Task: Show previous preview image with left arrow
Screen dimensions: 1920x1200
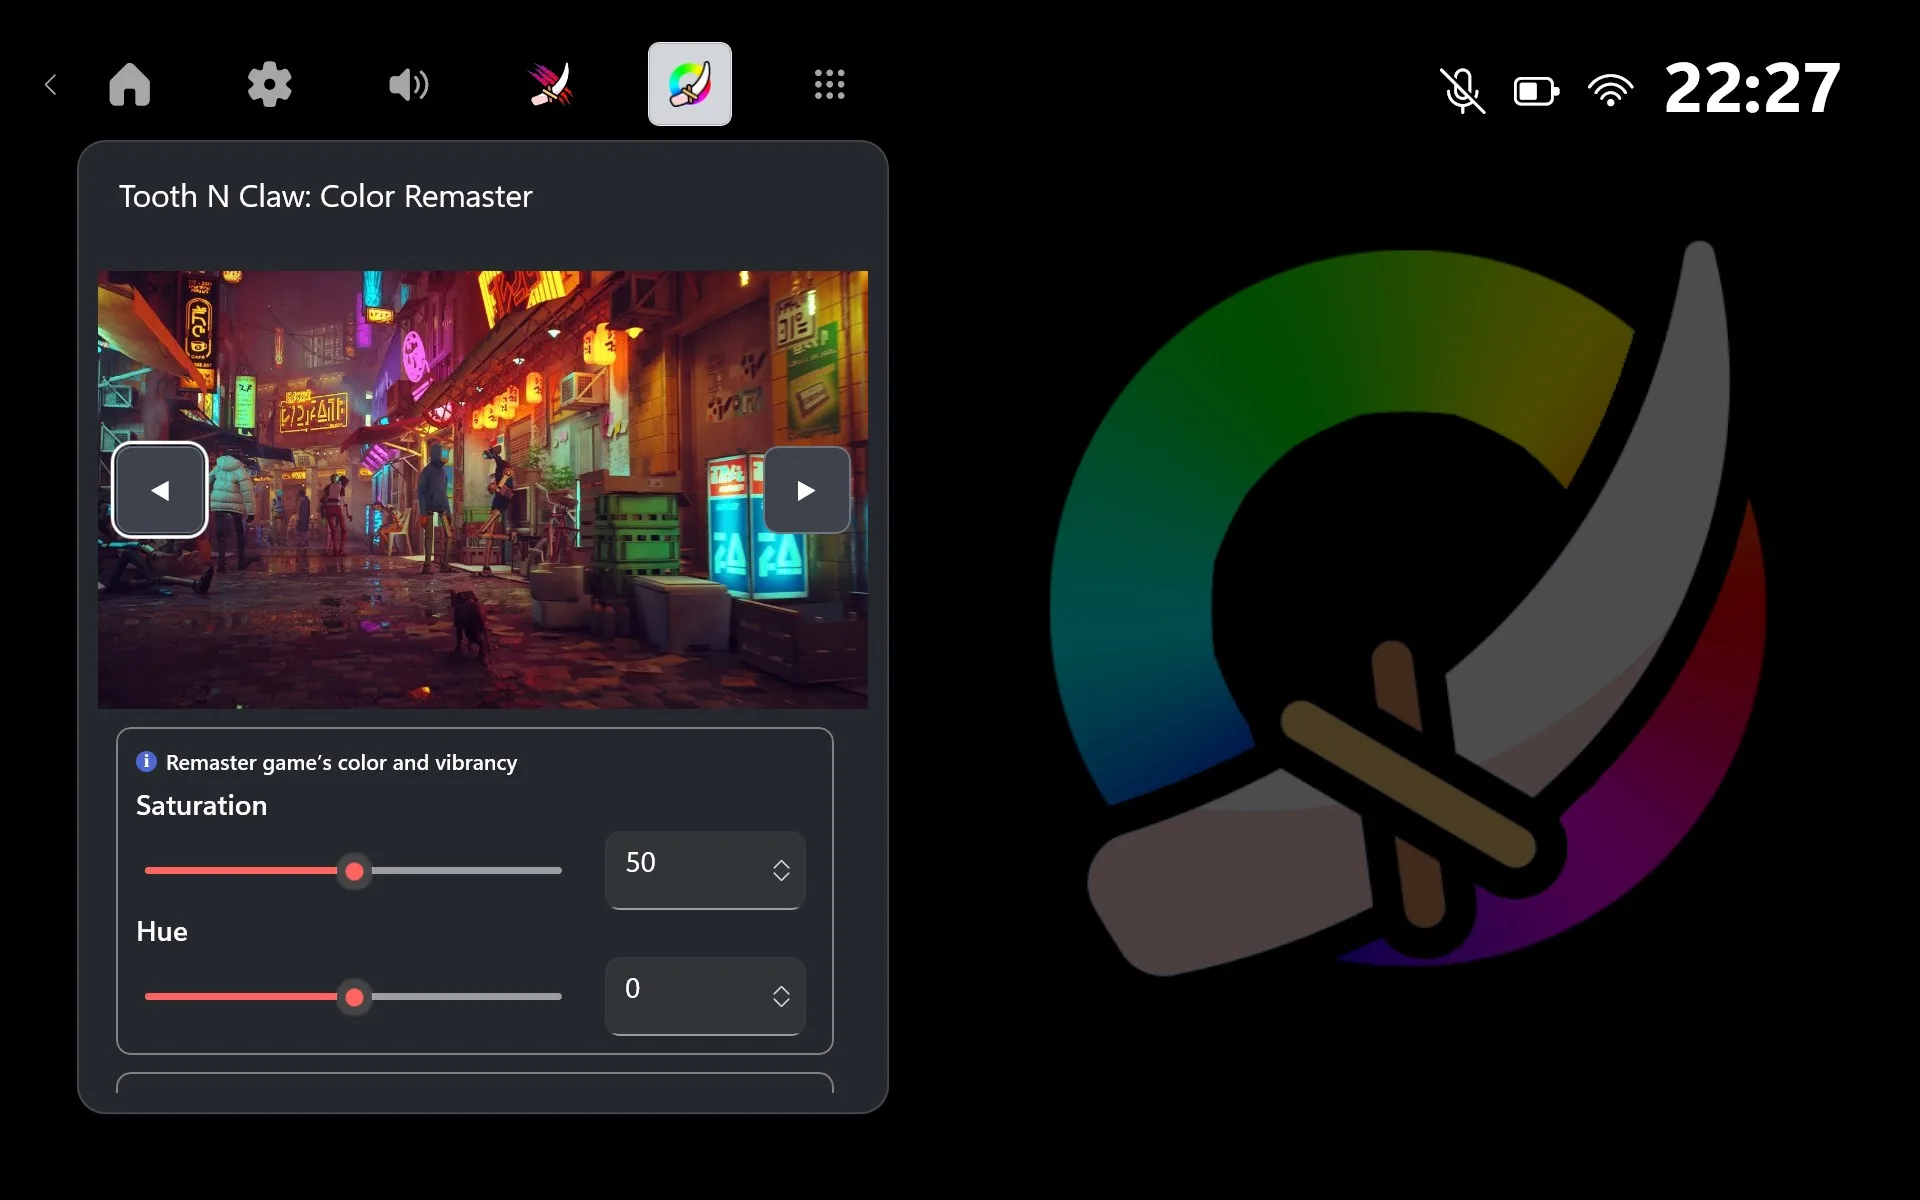Action: [160, 490]
